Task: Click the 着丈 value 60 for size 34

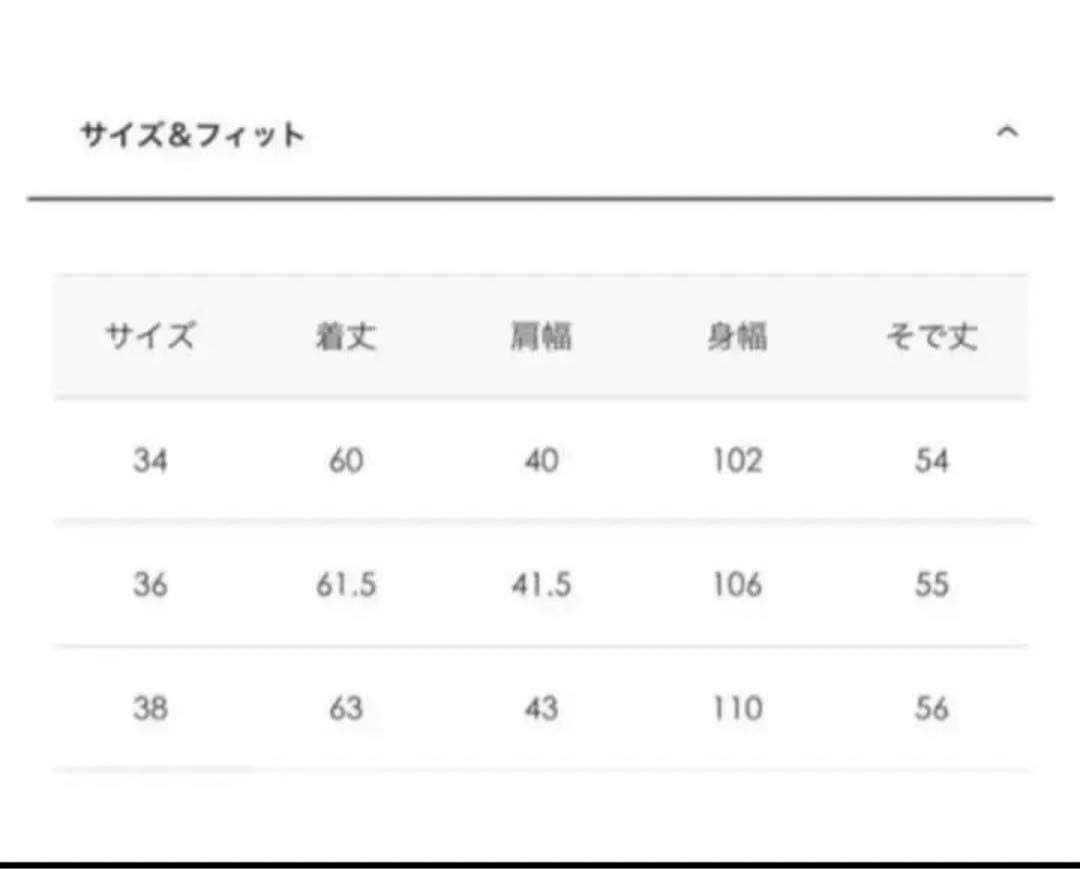Action: (x=345, y=461)
